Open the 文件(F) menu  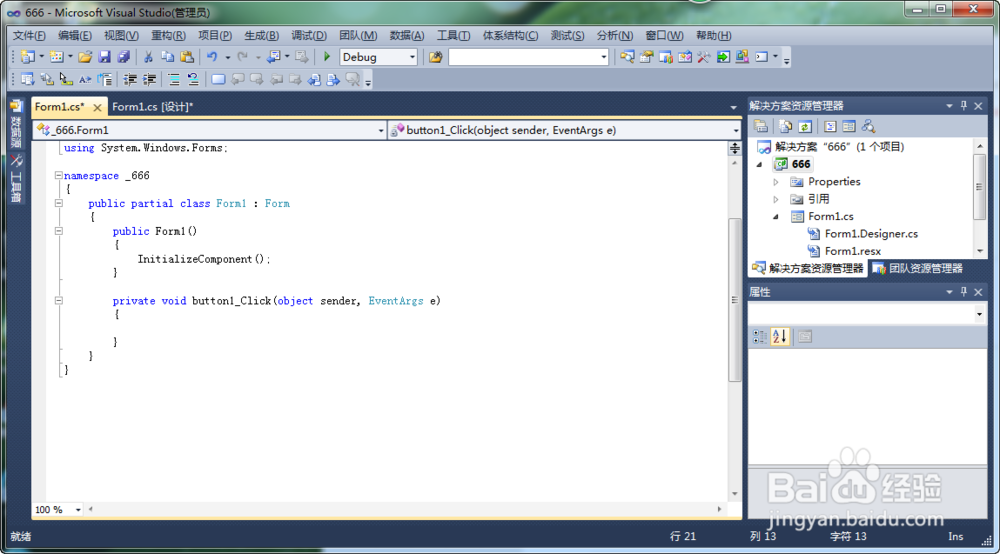click(x=29, y=36)
